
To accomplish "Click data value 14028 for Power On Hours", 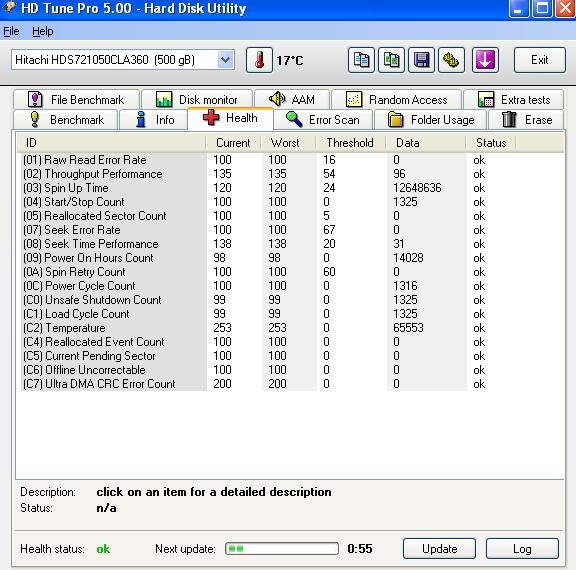I will click(408, 258).
